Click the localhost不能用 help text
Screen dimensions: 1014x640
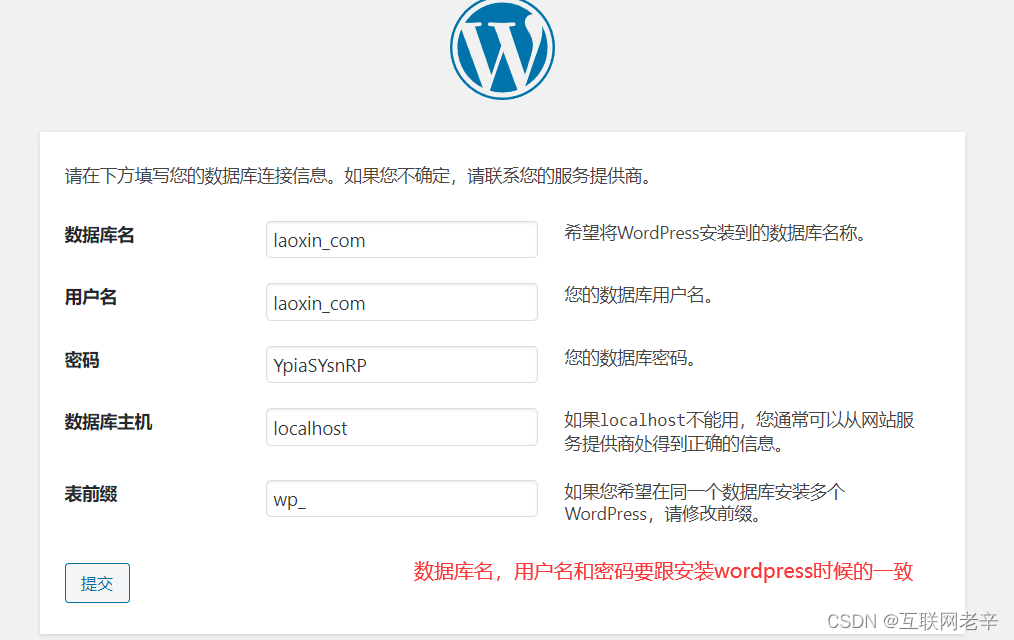pos(739,432)
